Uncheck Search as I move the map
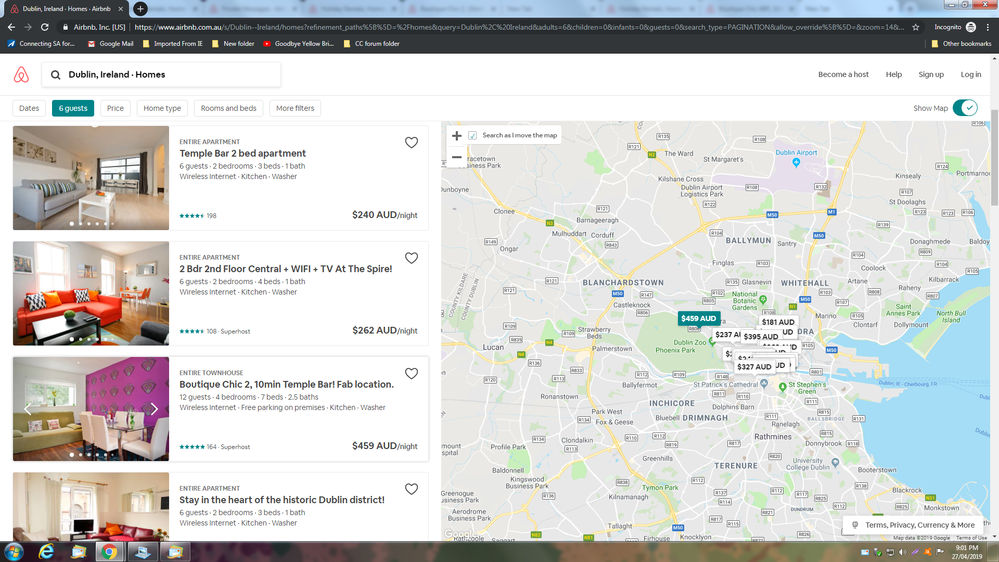999x562 pixels. (x=473, y=136)
